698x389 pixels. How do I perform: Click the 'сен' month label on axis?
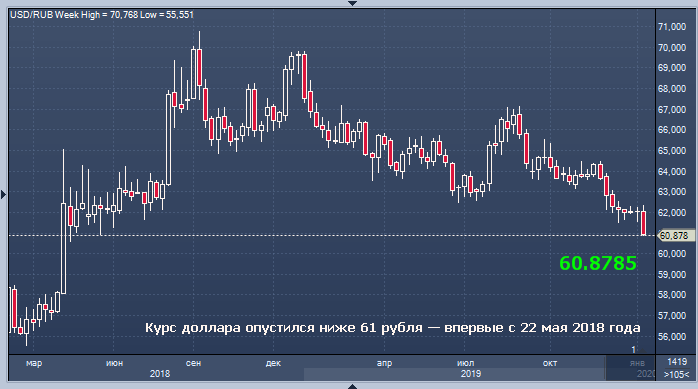(193, 363)
